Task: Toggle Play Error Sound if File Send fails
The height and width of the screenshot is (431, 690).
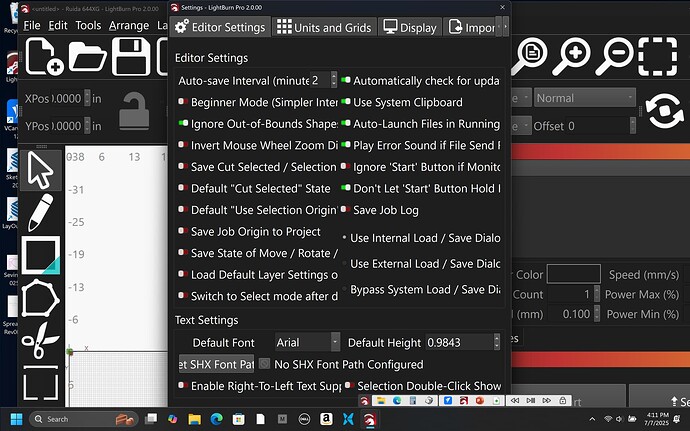Action: [x=346, y=145]
